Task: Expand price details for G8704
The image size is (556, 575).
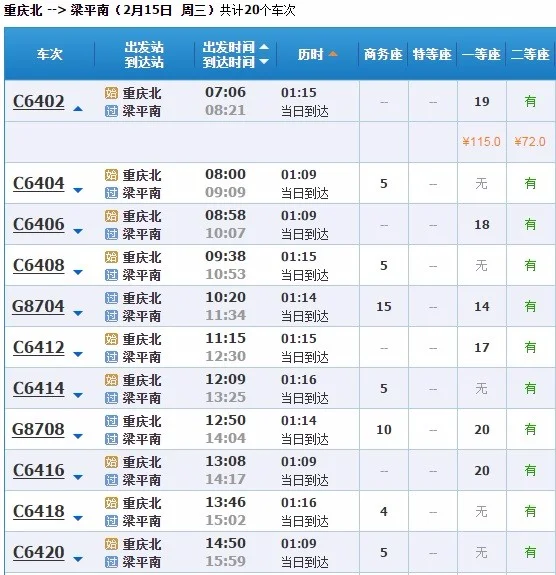Action: pos(78,313)
